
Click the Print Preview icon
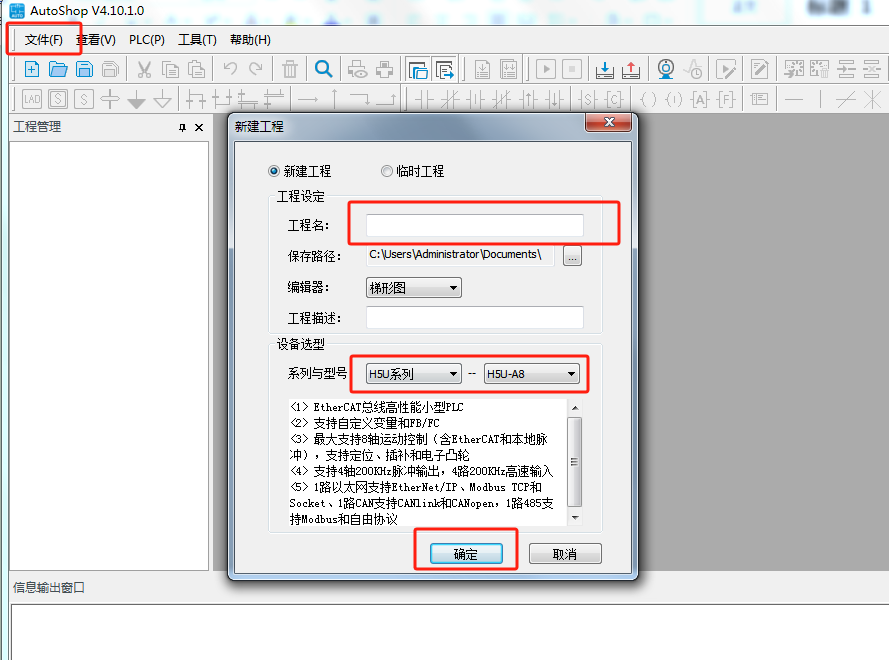(x=358, y=69)
